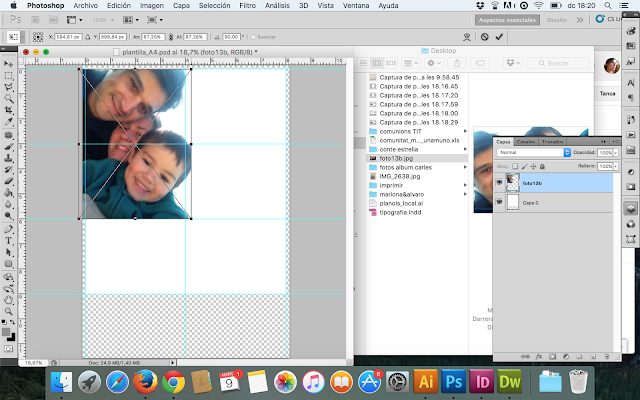Open the Normal blend mode dropdown
Screen dimensions: 640x400
(533, 153)
